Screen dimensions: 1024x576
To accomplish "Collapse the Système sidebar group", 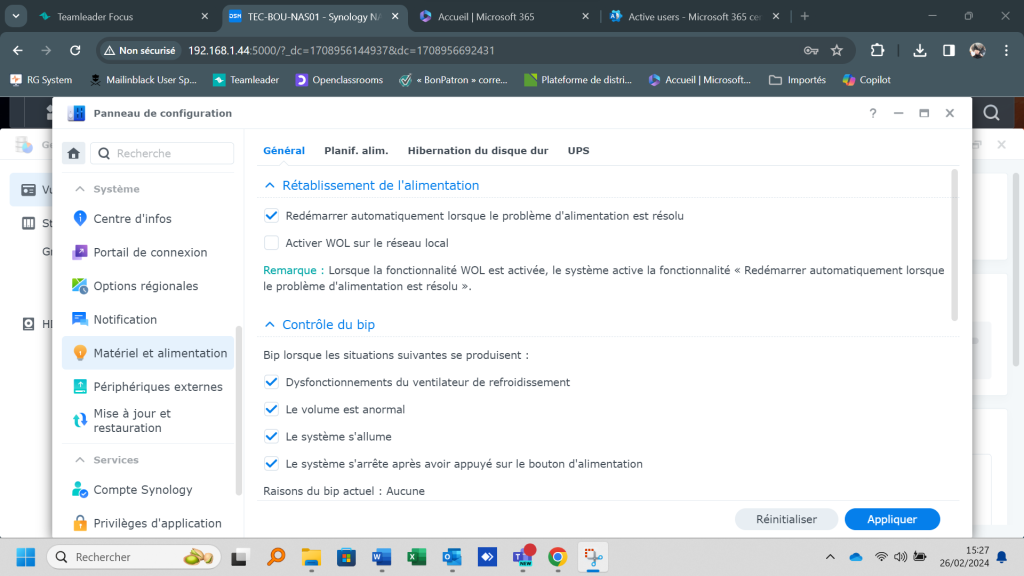I will [80, 189].
